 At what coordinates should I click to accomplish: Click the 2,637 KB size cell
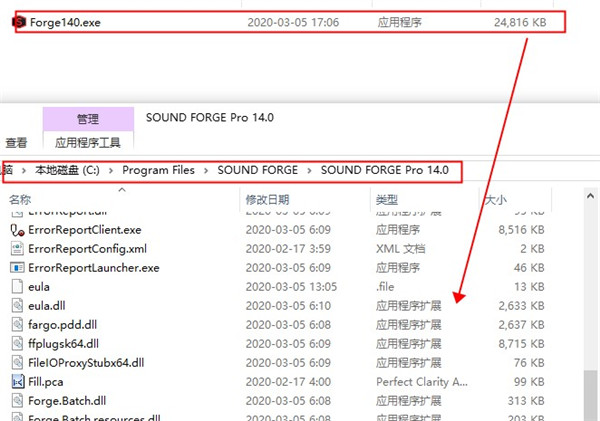pyautogui.click(x=521, y=325)
